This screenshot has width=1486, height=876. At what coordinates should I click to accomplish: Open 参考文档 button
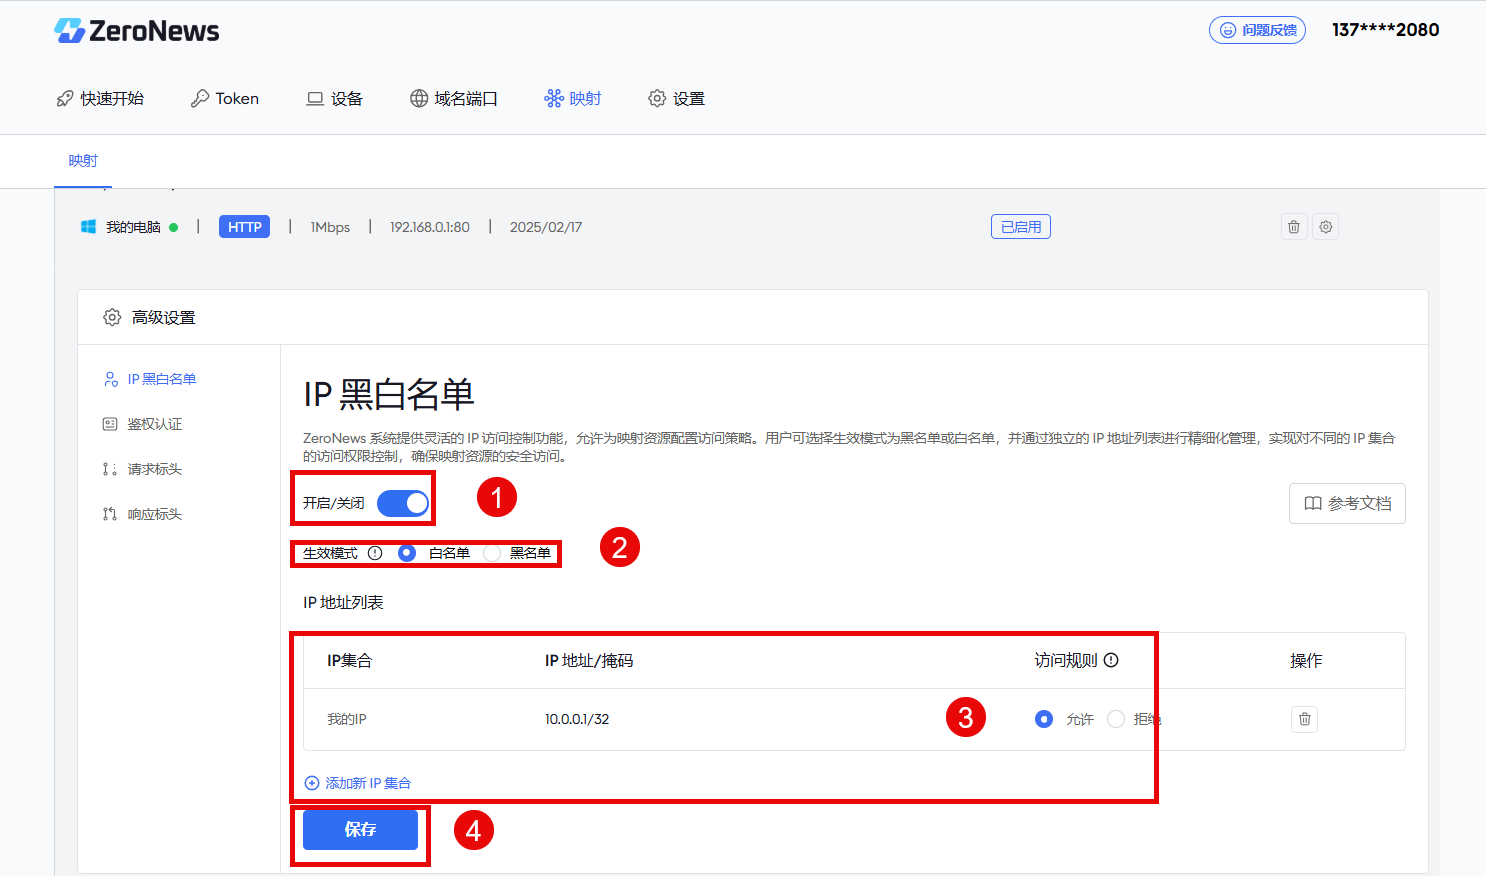1347,503
